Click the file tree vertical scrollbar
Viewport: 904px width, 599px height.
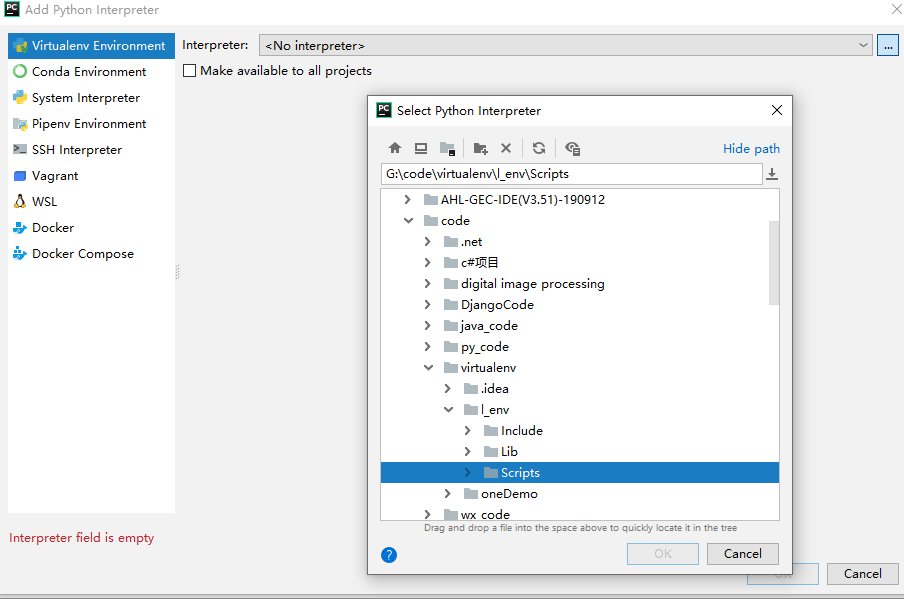click(774, 262)
